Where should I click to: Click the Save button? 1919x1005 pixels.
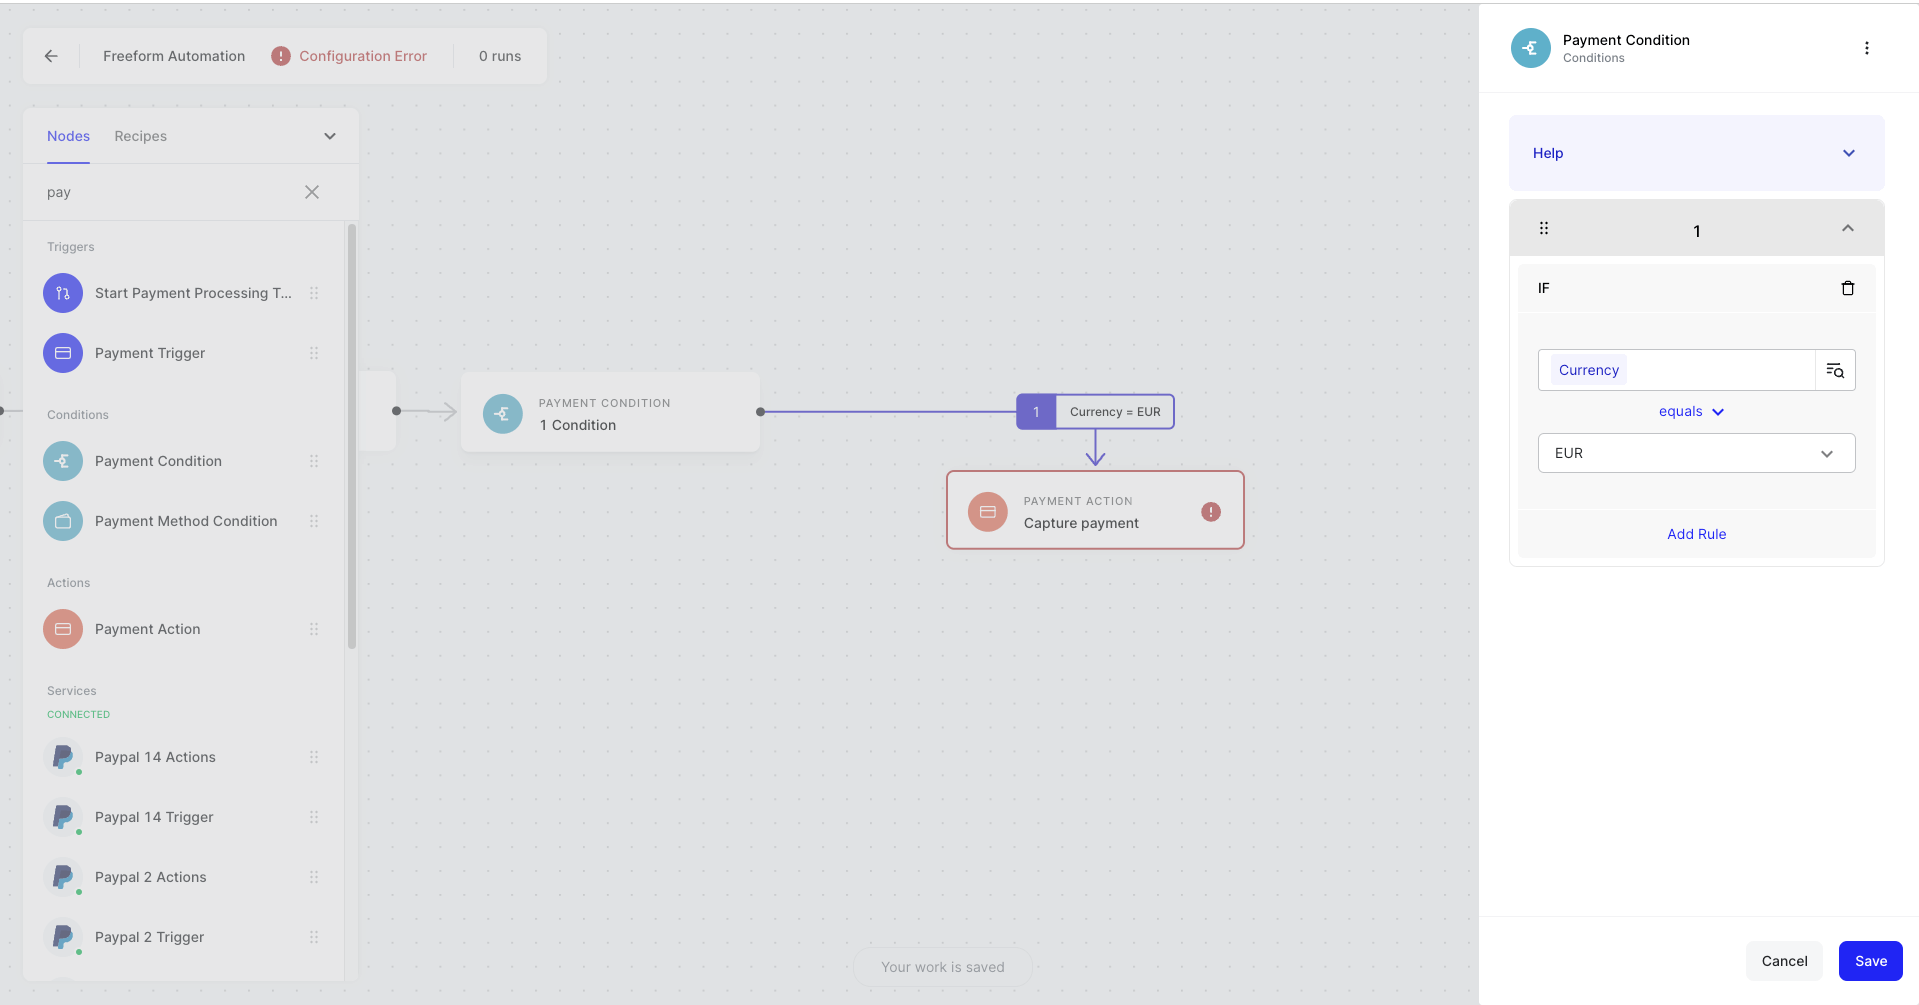(x=1870, y=961)
